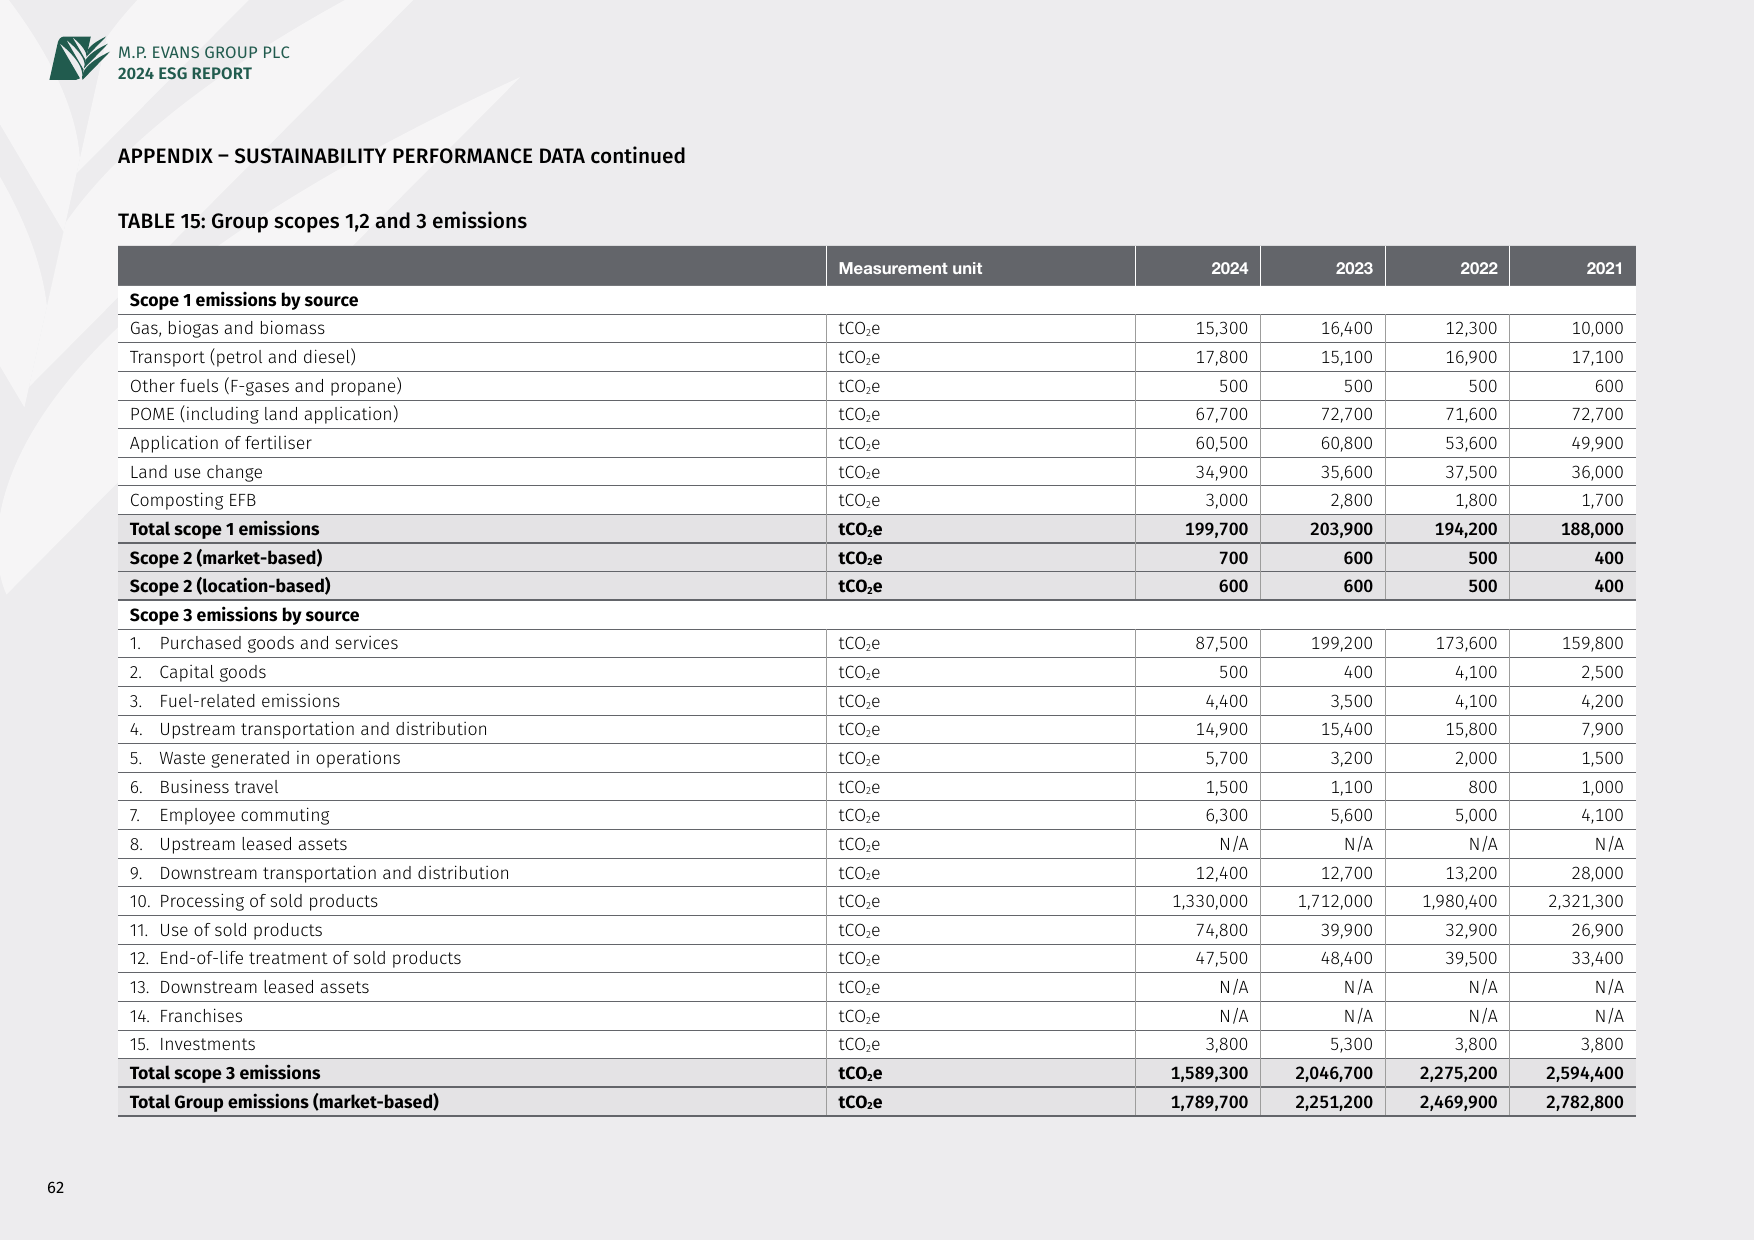
Task: Click the 'Application of fertiliser' row label
Action: pos(220,443)
